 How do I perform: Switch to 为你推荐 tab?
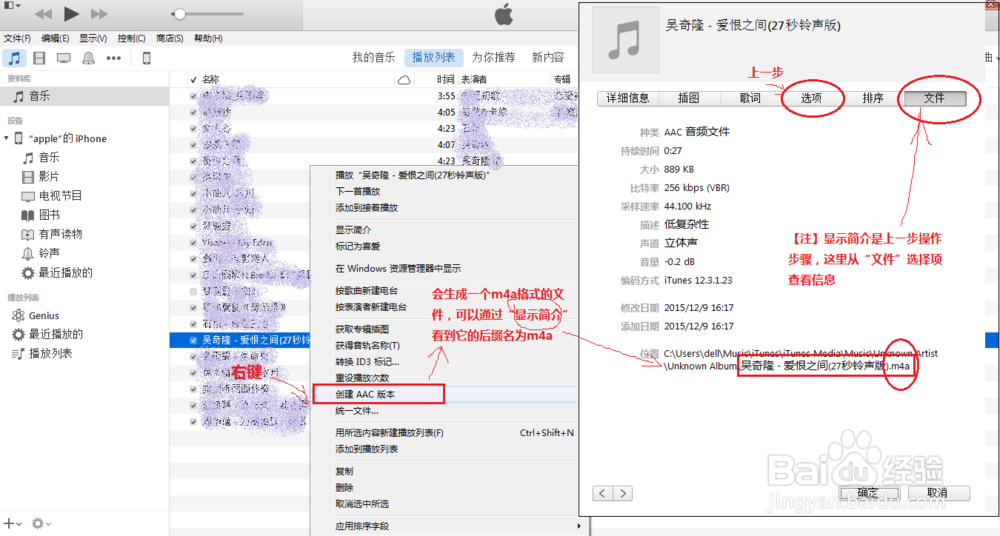[494, 57]
